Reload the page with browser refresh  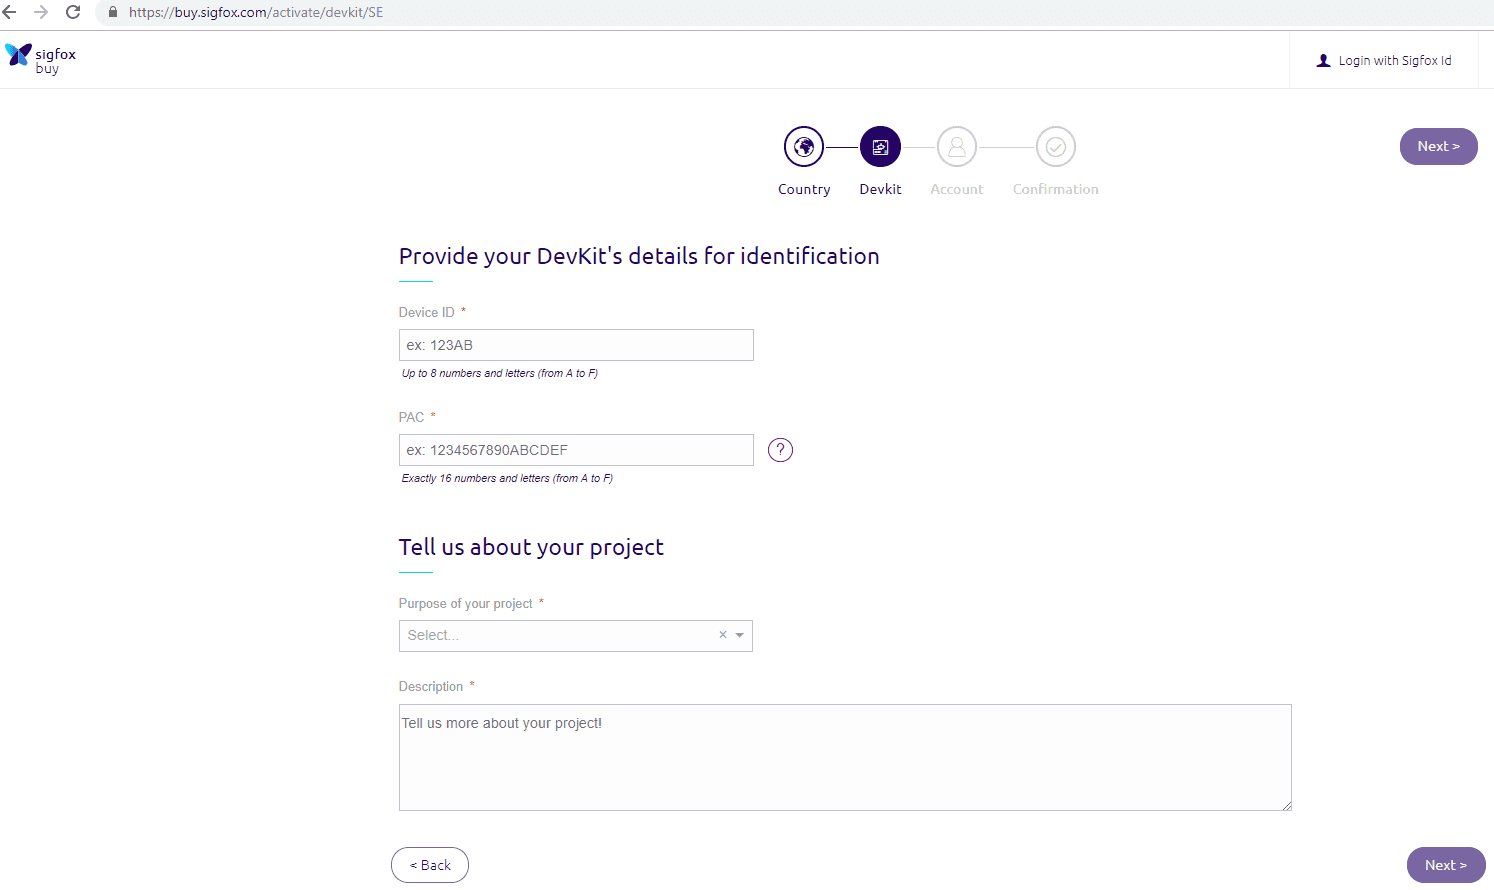(73, 12)
